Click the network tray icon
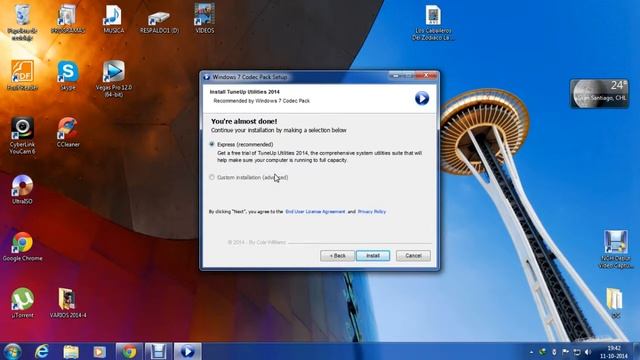The image size is (640, 360). [x=577, y=352]
